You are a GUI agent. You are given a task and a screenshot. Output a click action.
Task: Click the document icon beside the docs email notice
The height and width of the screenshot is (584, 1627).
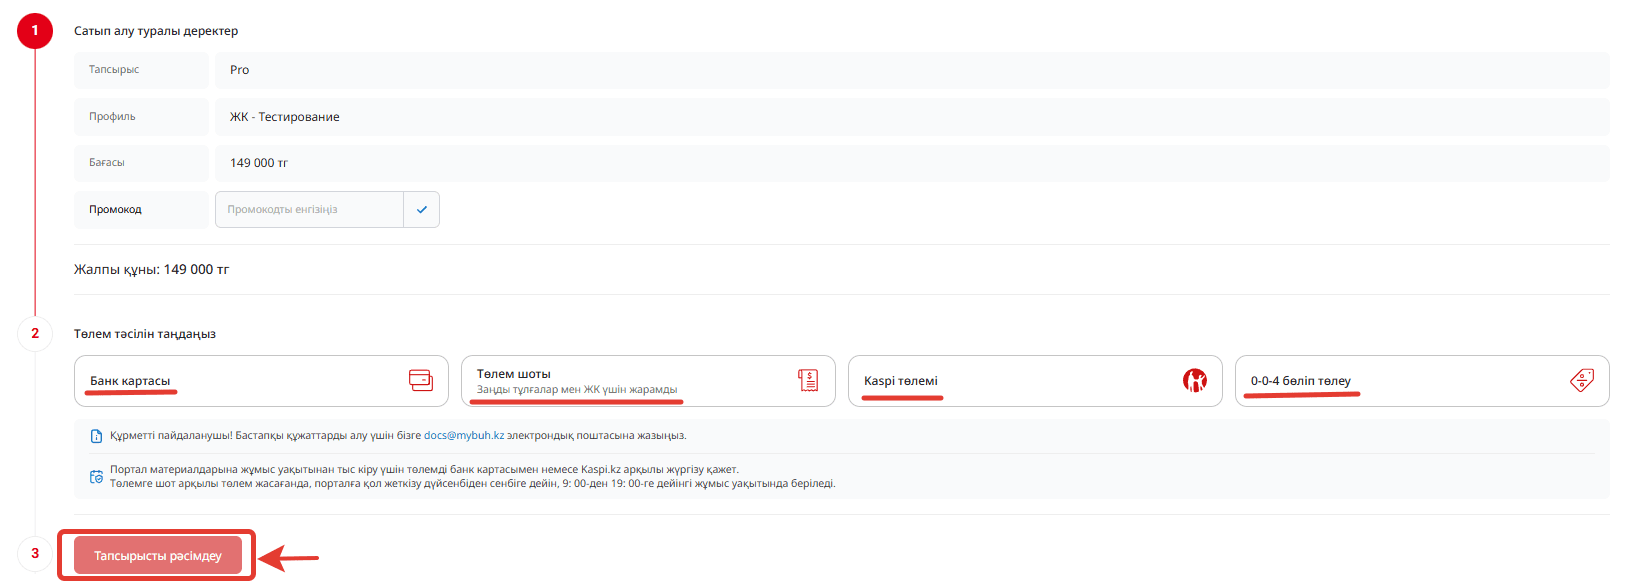96,436
